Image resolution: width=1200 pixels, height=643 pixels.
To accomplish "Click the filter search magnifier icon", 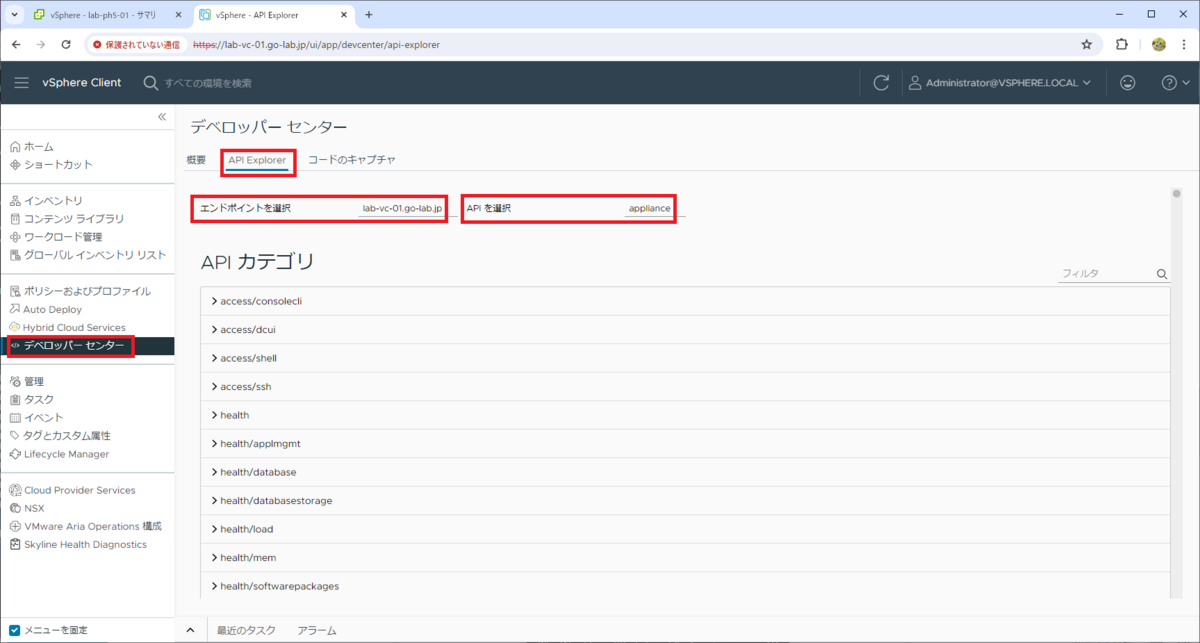I will (1162, 274).
